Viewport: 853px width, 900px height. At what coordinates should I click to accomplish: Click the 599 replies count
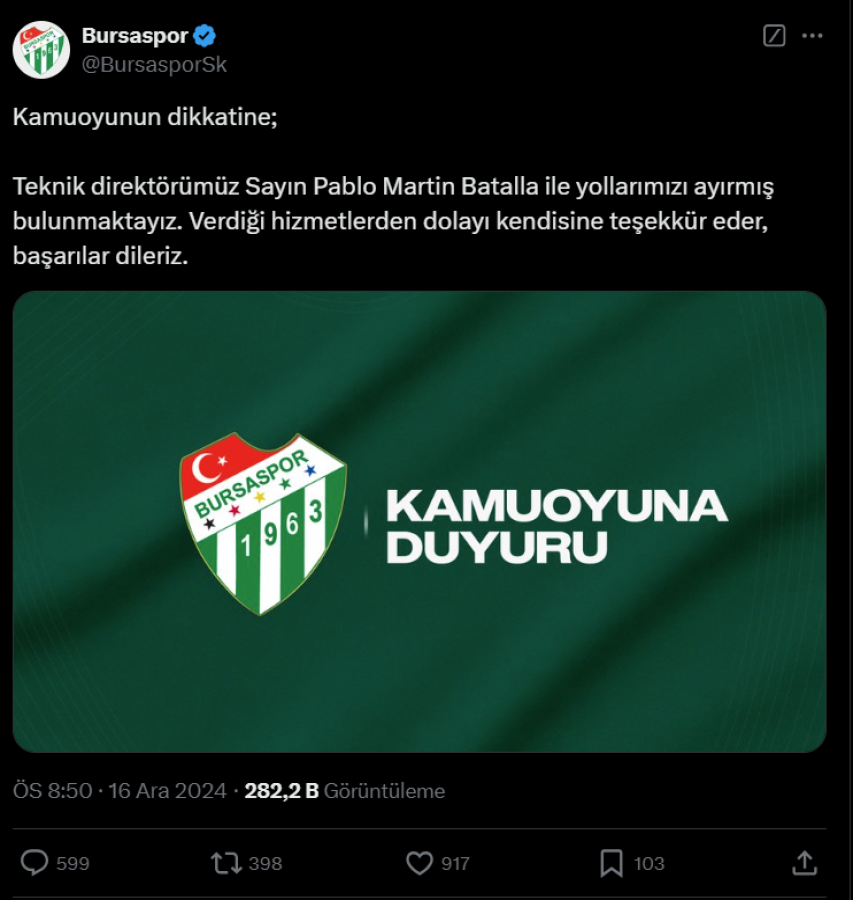tap(73, 863)
